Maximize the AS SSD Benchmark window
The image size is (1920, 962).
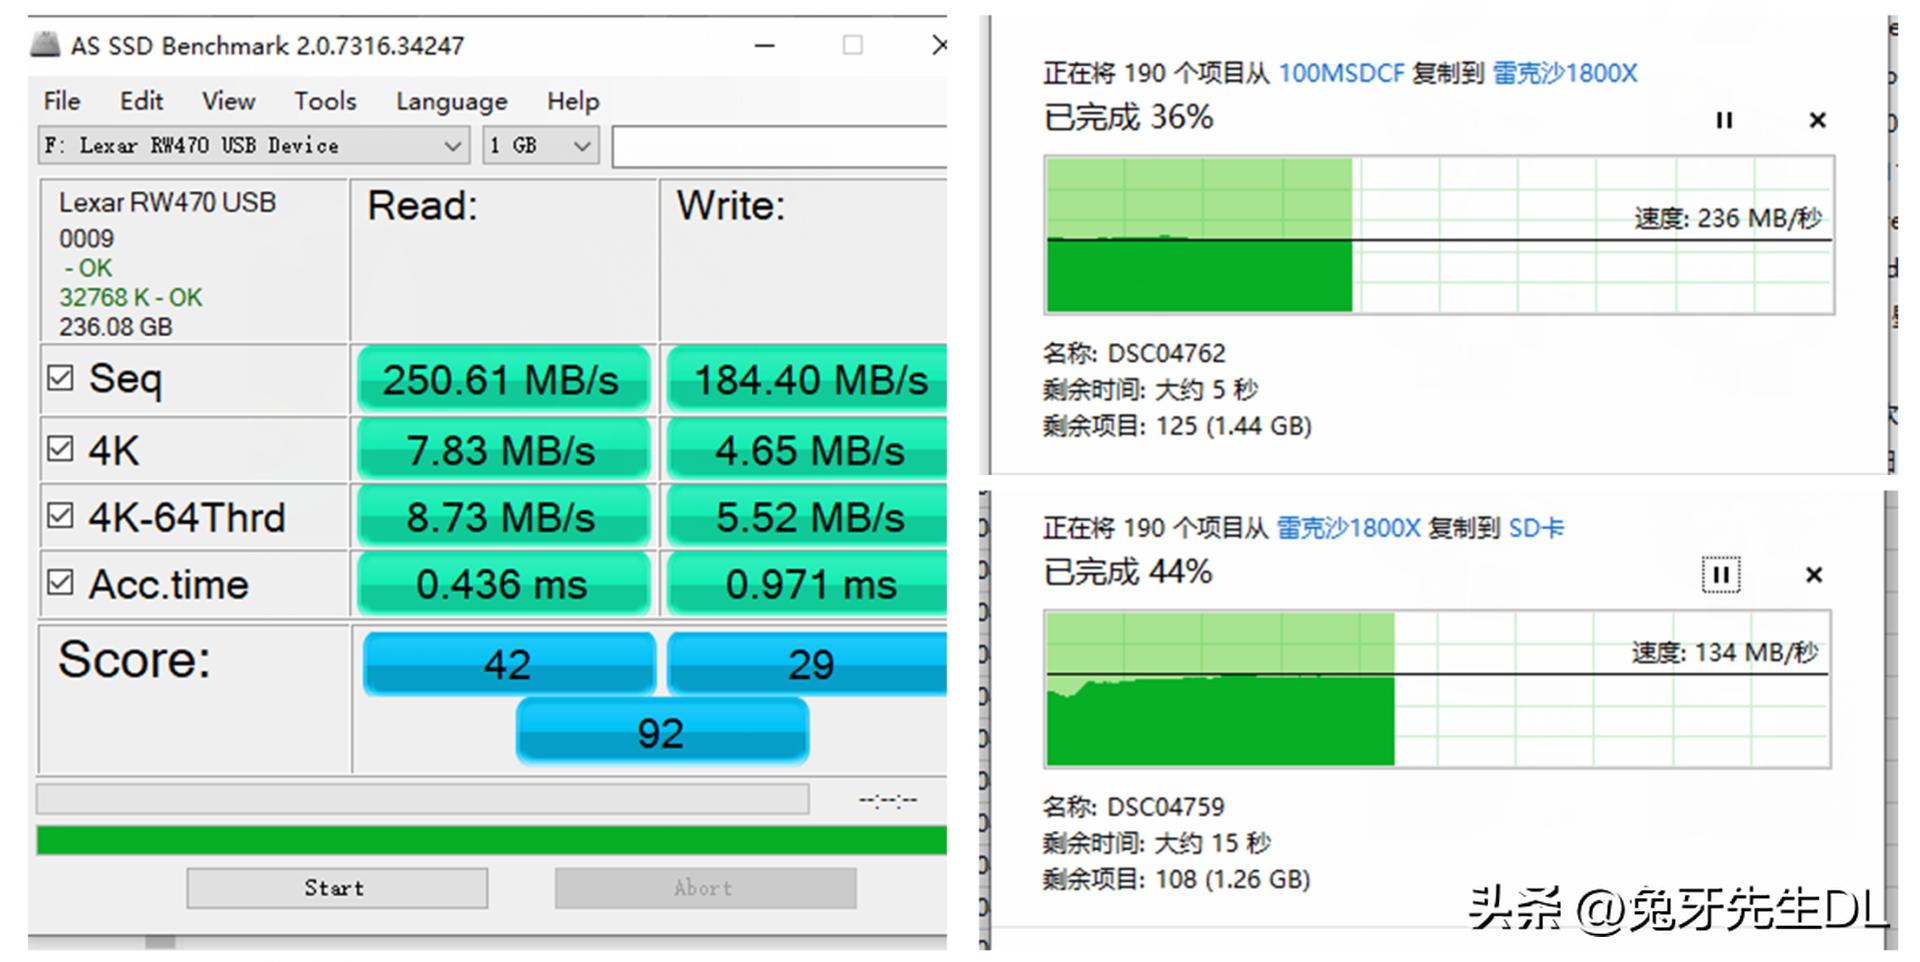click(x=852, y=46)
